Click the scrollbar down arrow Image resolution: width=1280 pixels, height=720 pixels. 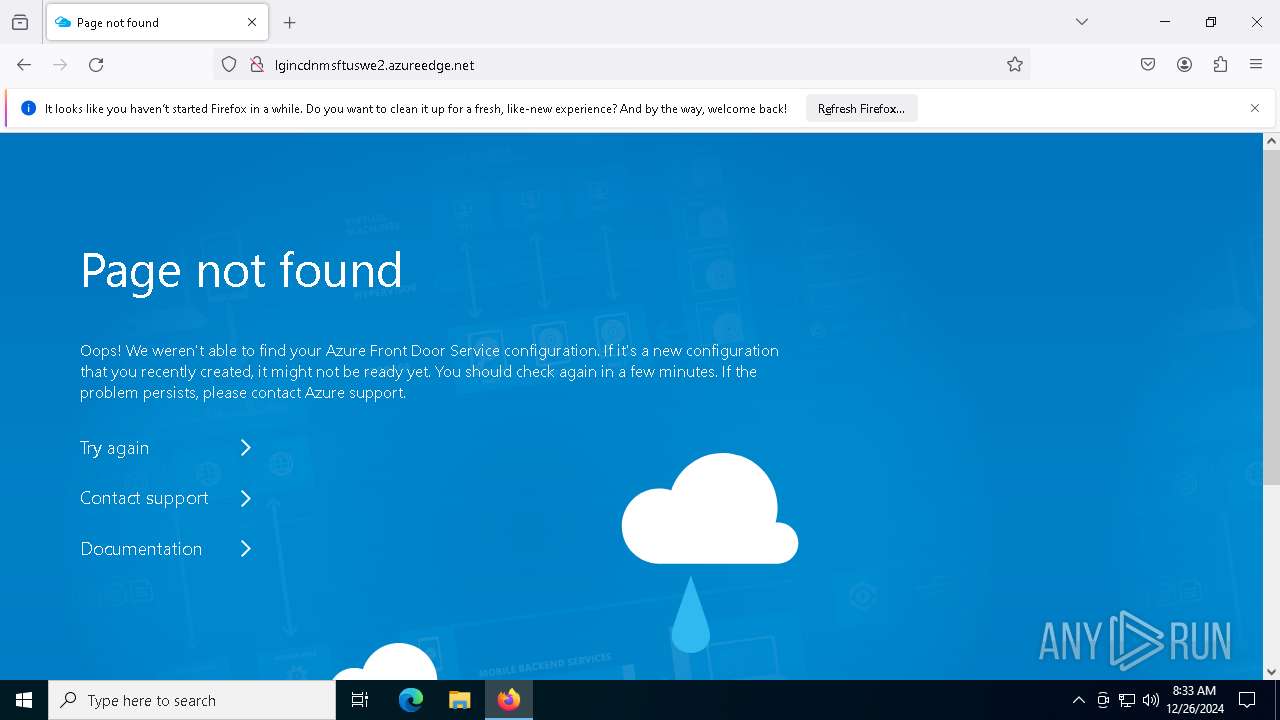tap(1271, 672)
